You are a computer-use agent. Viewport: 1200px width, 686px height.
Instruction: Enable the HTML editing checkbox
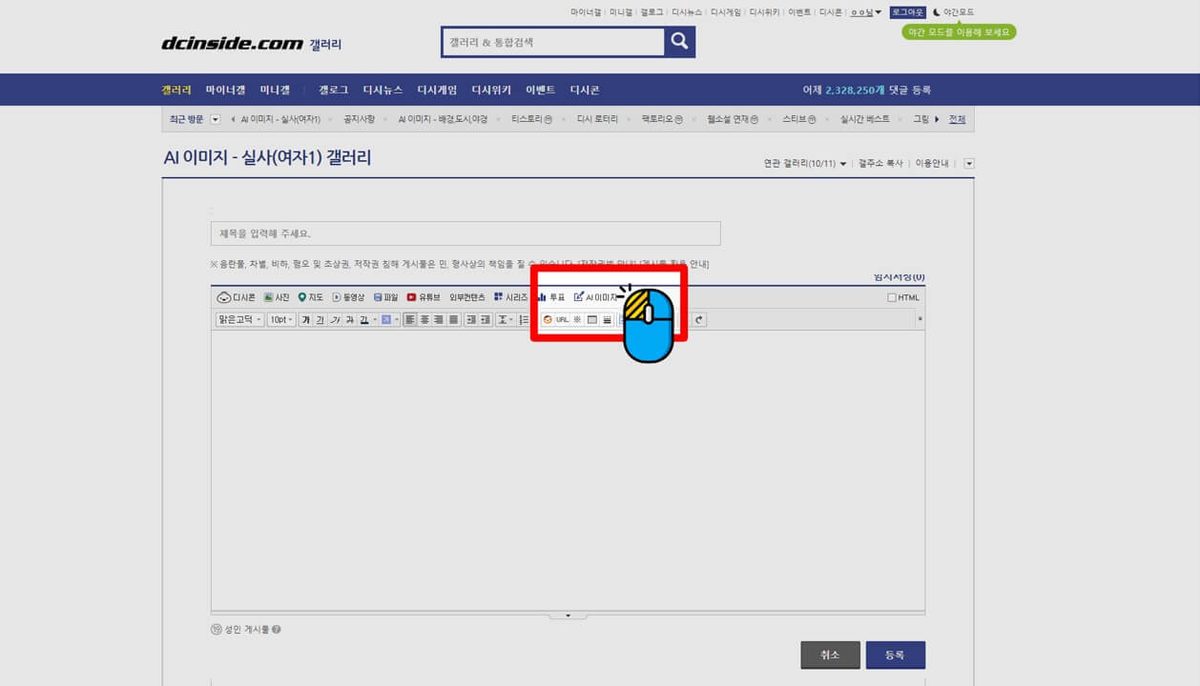892,298
